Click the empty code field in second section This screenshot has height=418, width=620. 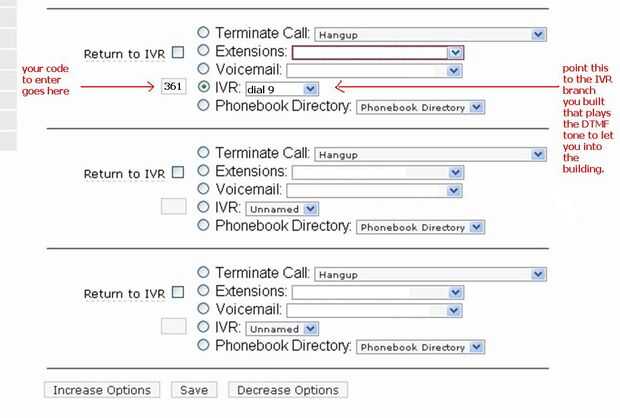pyautogui.click(x=174, y=207)
